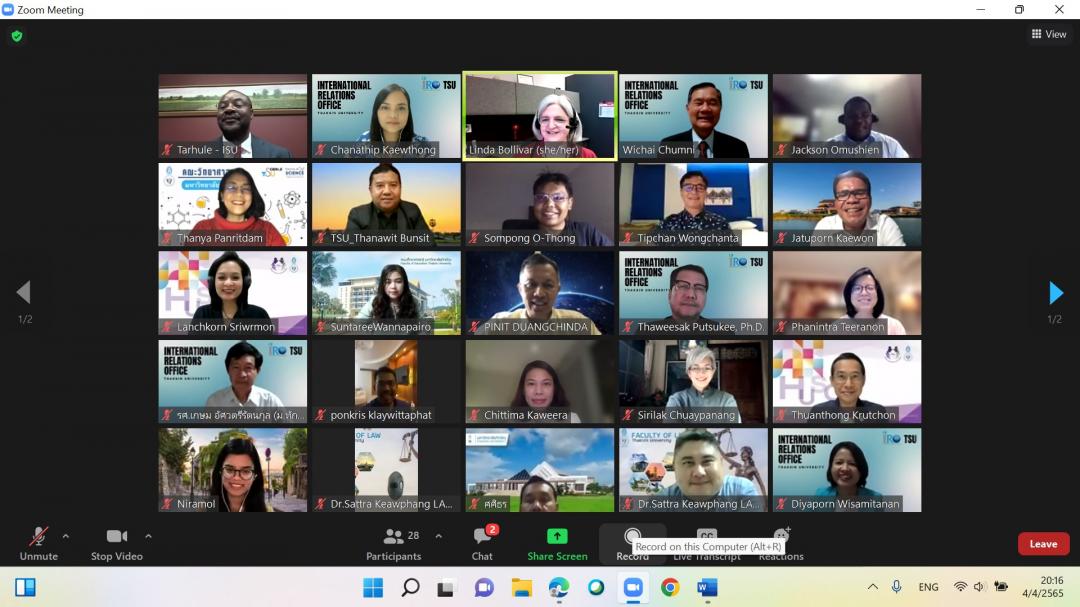Expand audio options arrow next to Unmute
The image size is (1080, 607).
click(x=66, y=536)
